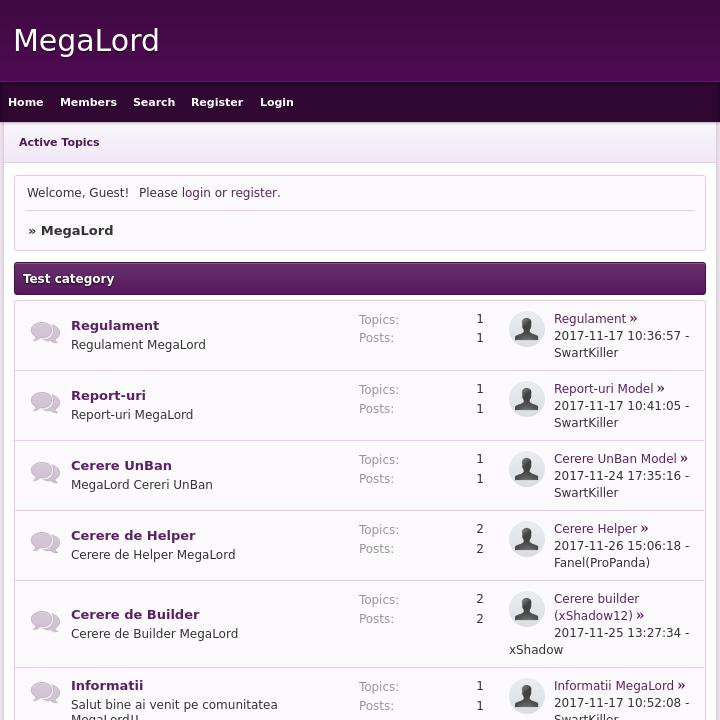Click the Regulament forum speech-bubble icon

(45, 332)
